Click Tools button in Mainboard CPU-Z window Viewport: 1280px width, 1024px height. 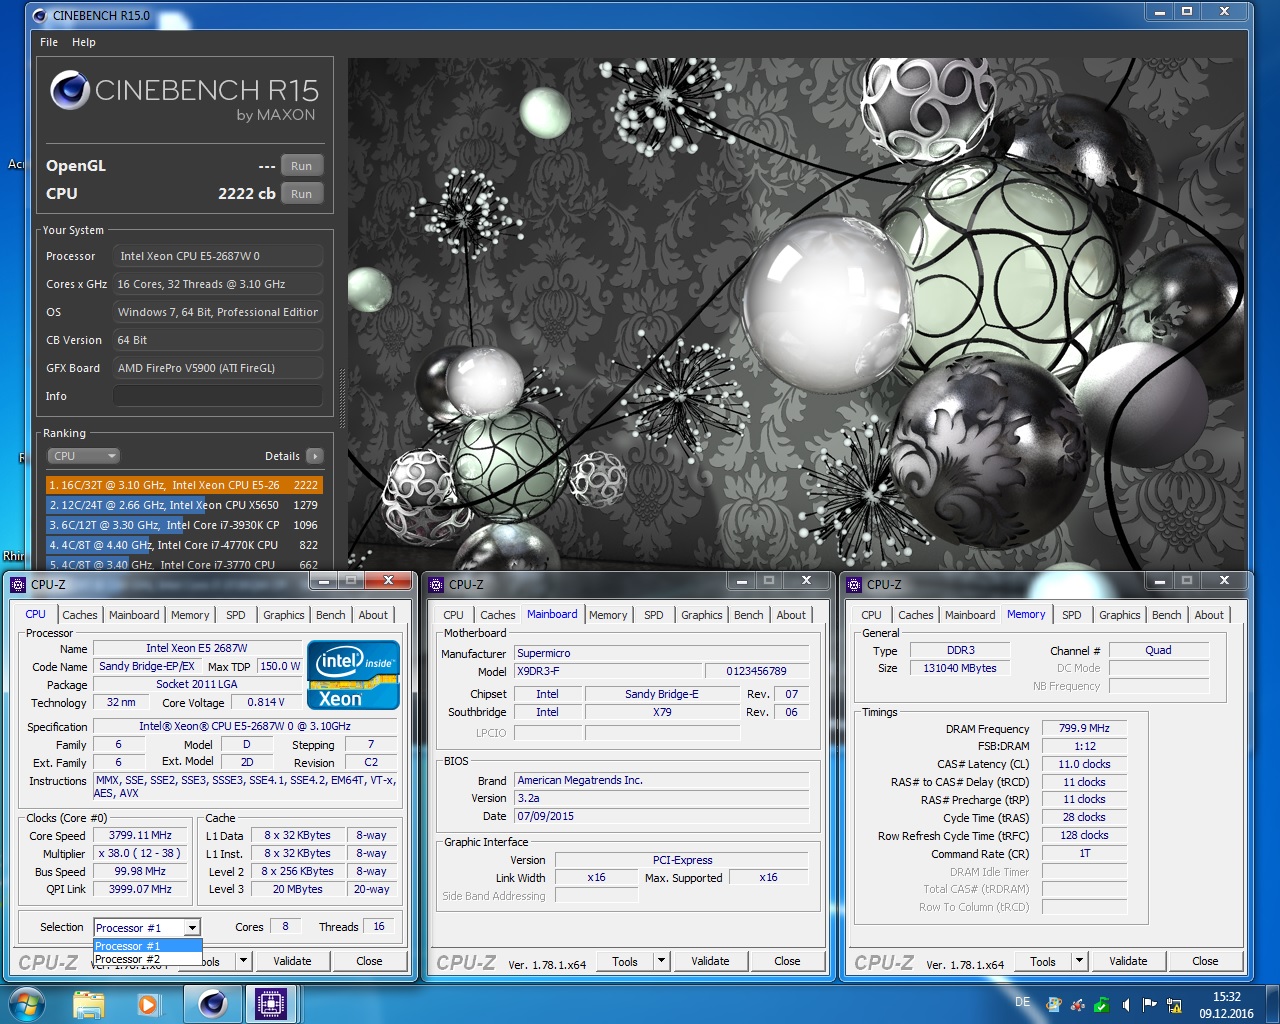coord(625,961)
